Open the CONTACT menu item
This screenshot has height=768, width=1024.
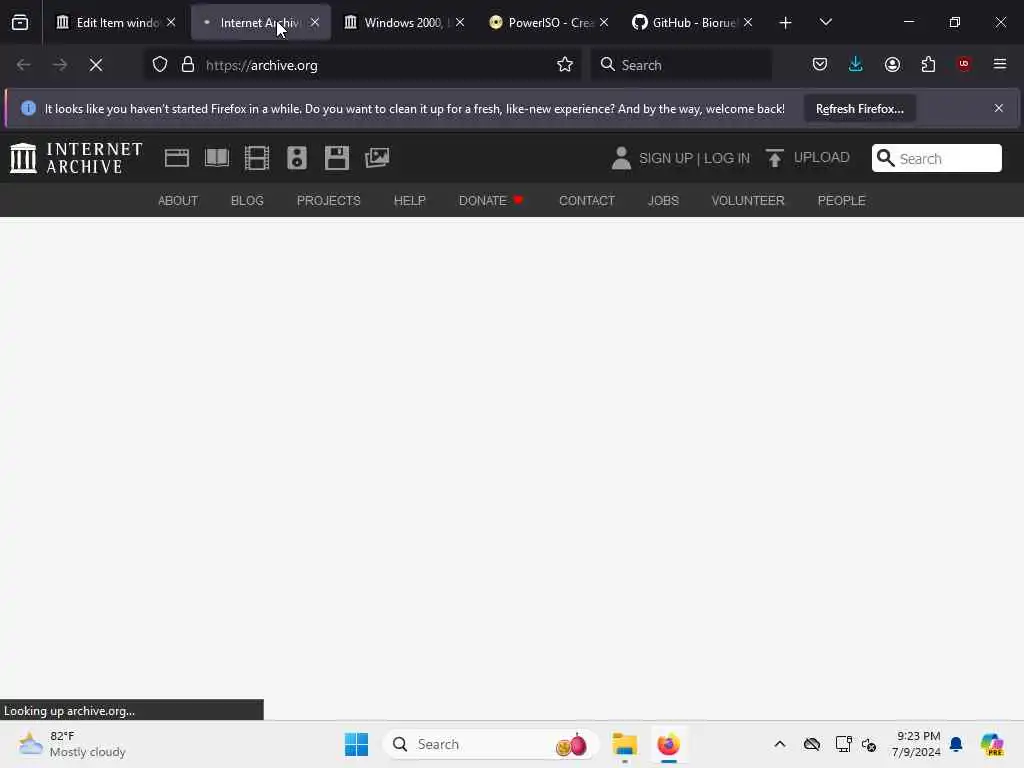(x=586, y=200)
